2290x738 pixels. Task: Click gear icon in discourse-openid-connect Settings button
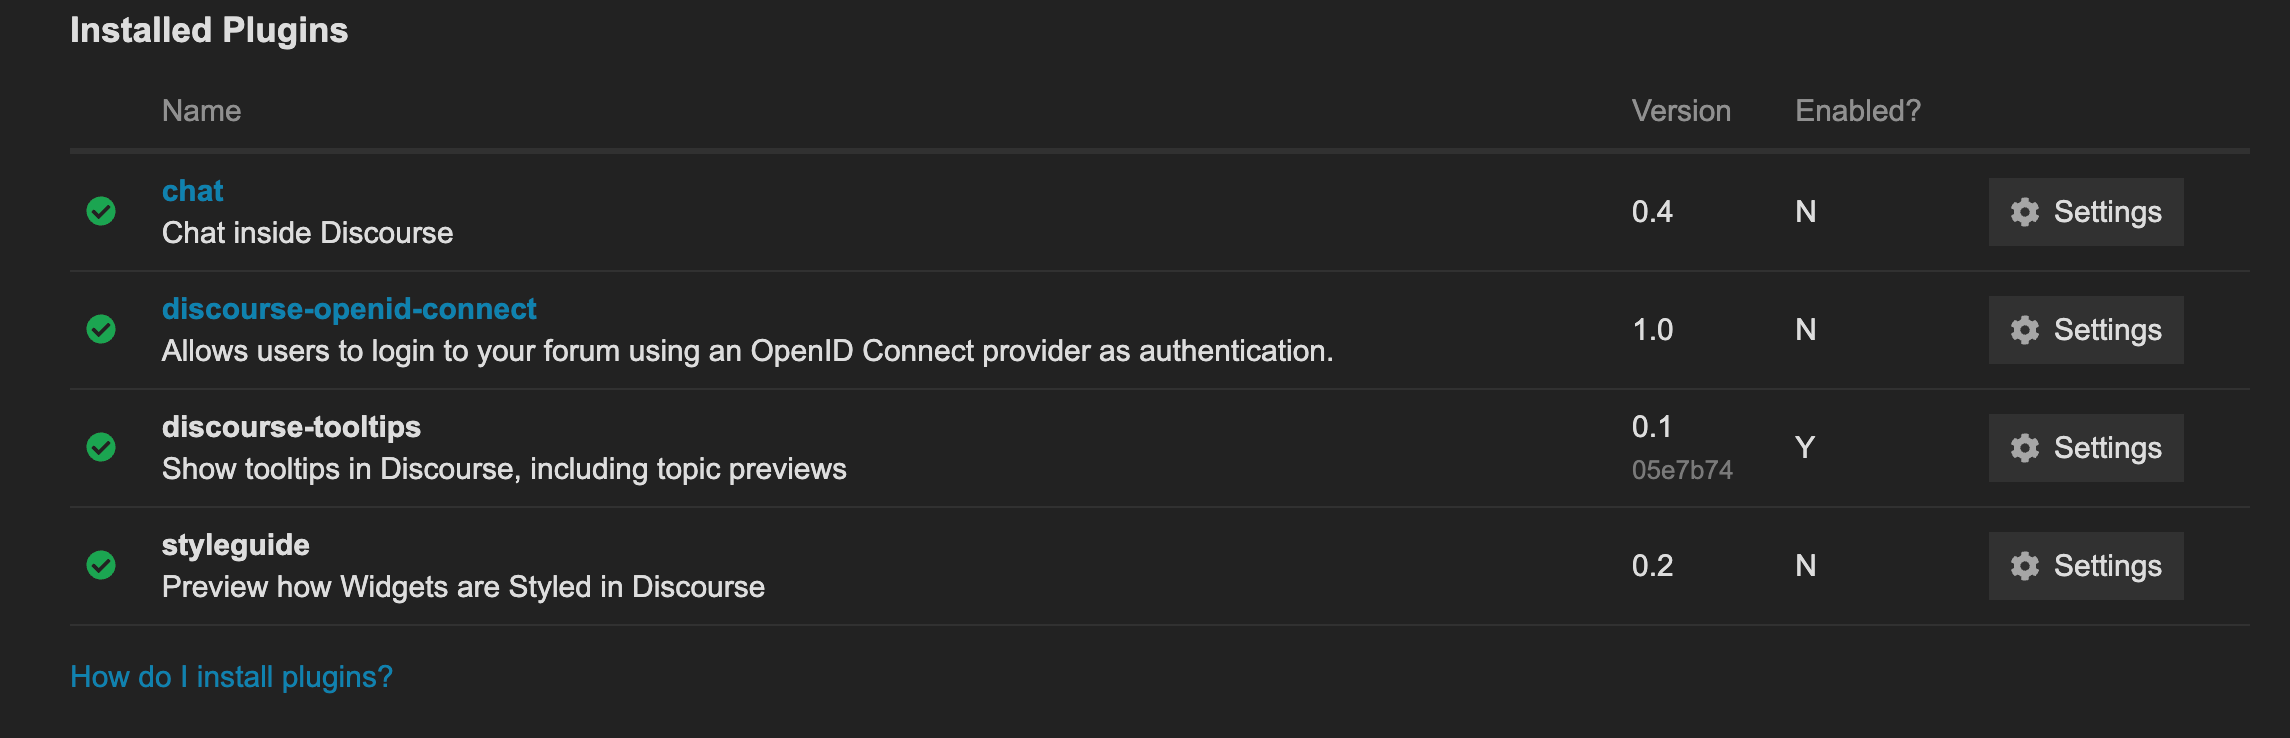(x=2025, y=330)
